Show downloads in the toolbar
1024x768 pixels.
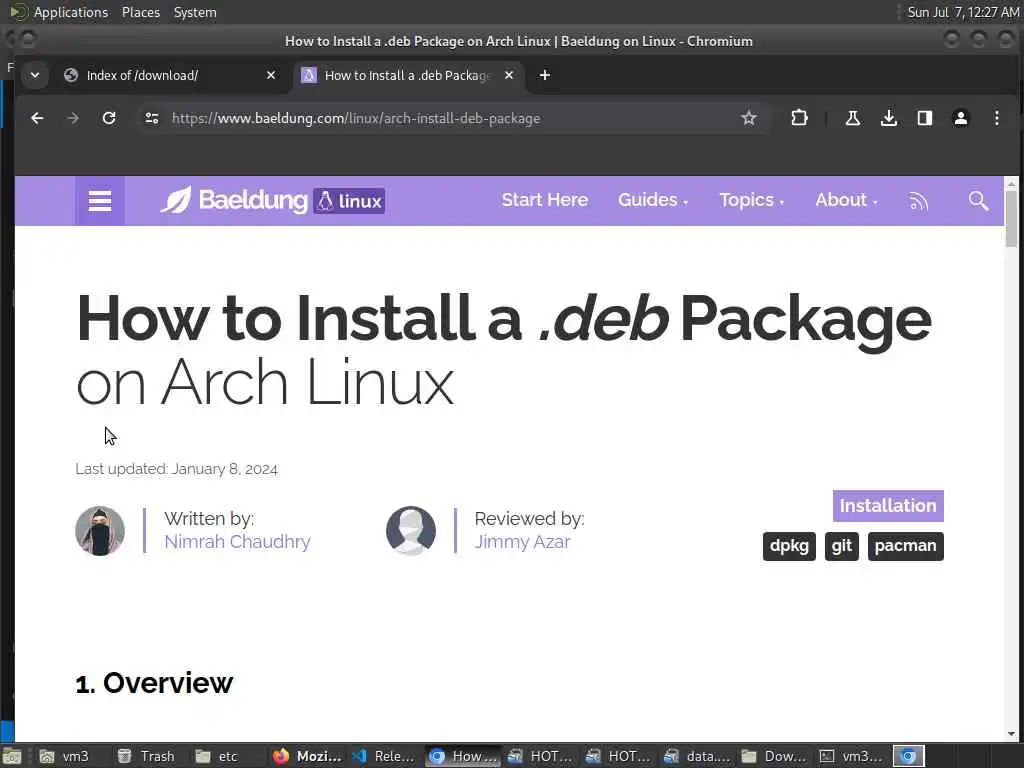888,118
